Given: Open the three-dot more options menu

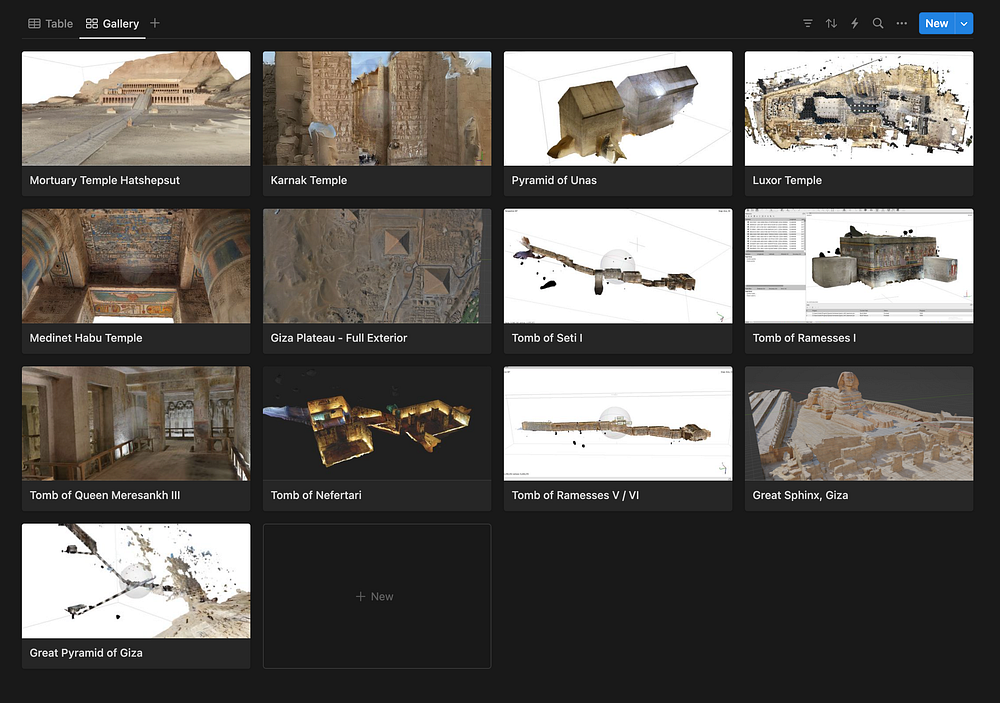Looking at the screenshot, I should click(x=902, y=24).
